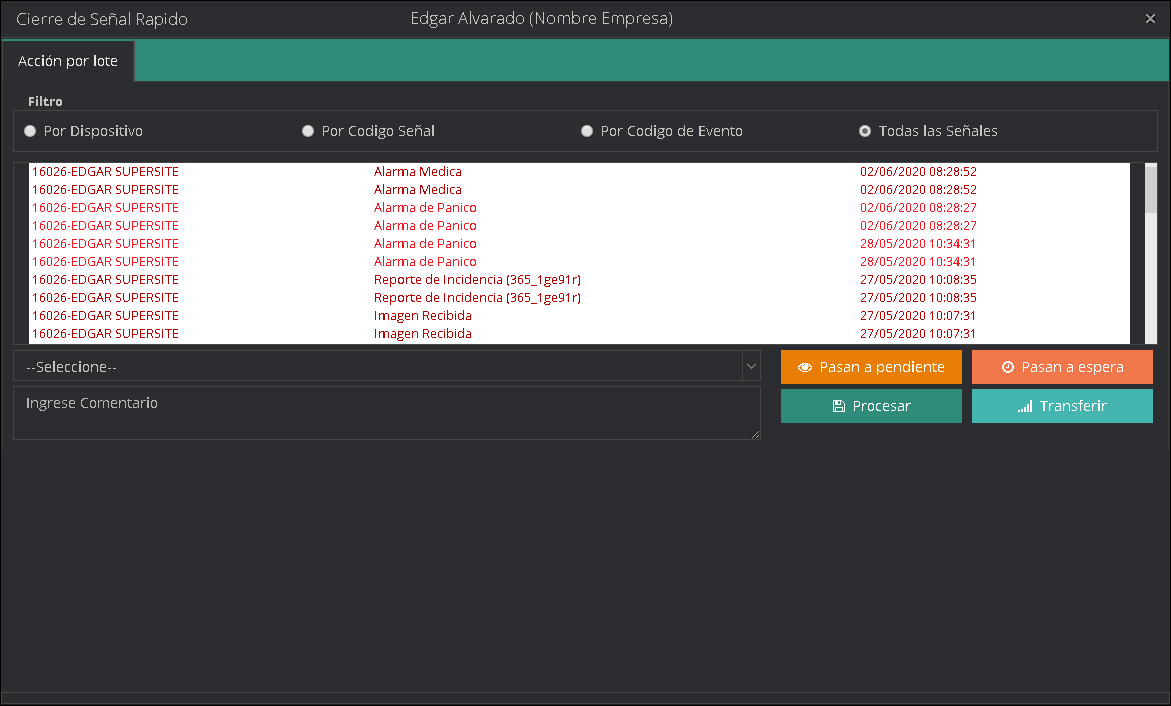Screen dimensions: 1171x706
Task: Click the eye icon on Pasan a pendiente
Action: pyautogui.click(x=805, y=367)
